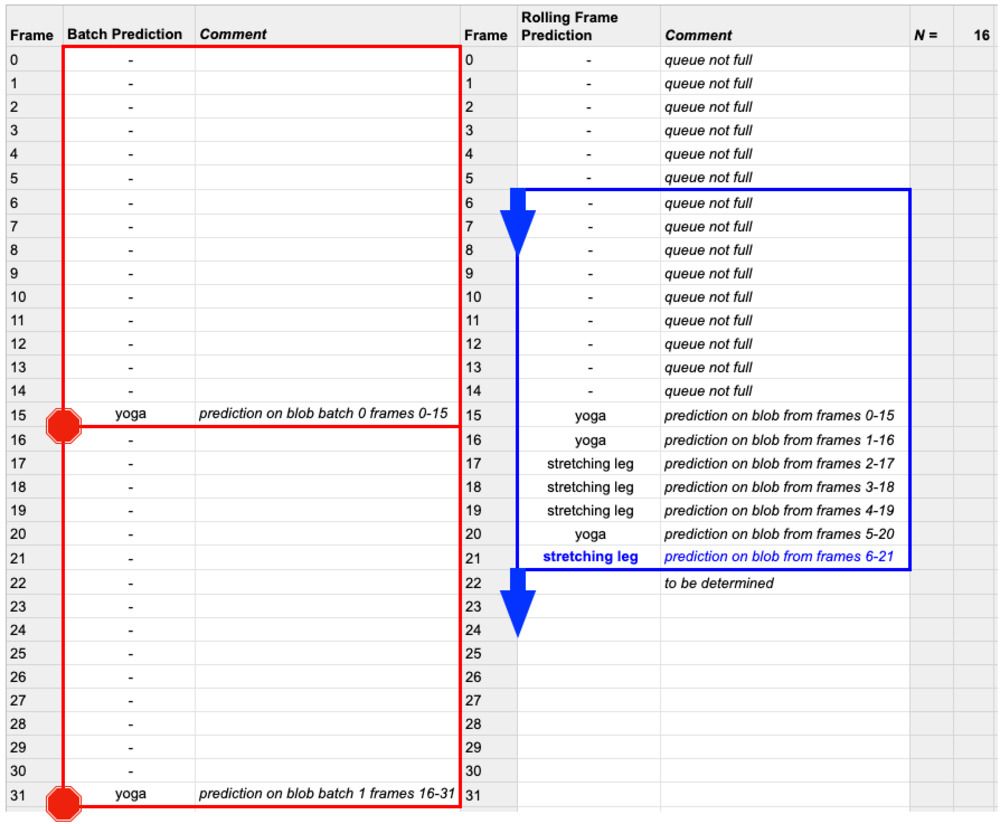Select the bold blue 'stretching leg' cell
This screenshot has height=824, width=1000.
click(x=590, y=556)
